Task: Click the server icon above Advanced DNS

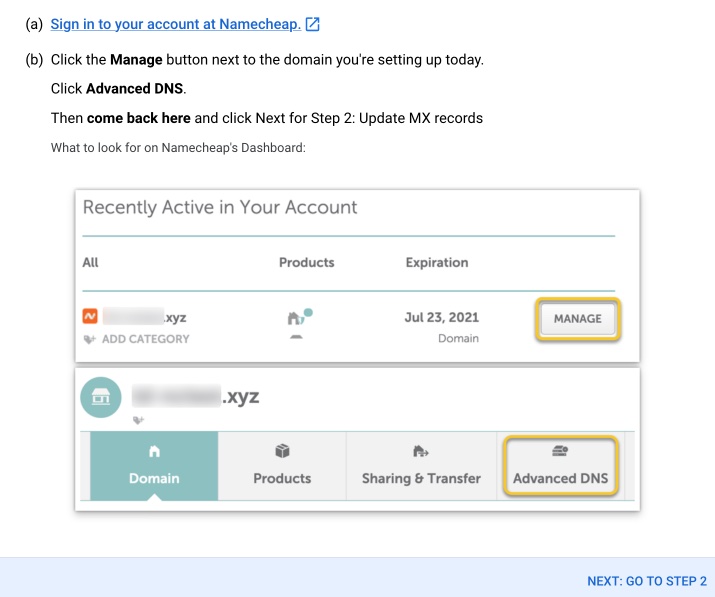Action: click(x=560, y=451)
